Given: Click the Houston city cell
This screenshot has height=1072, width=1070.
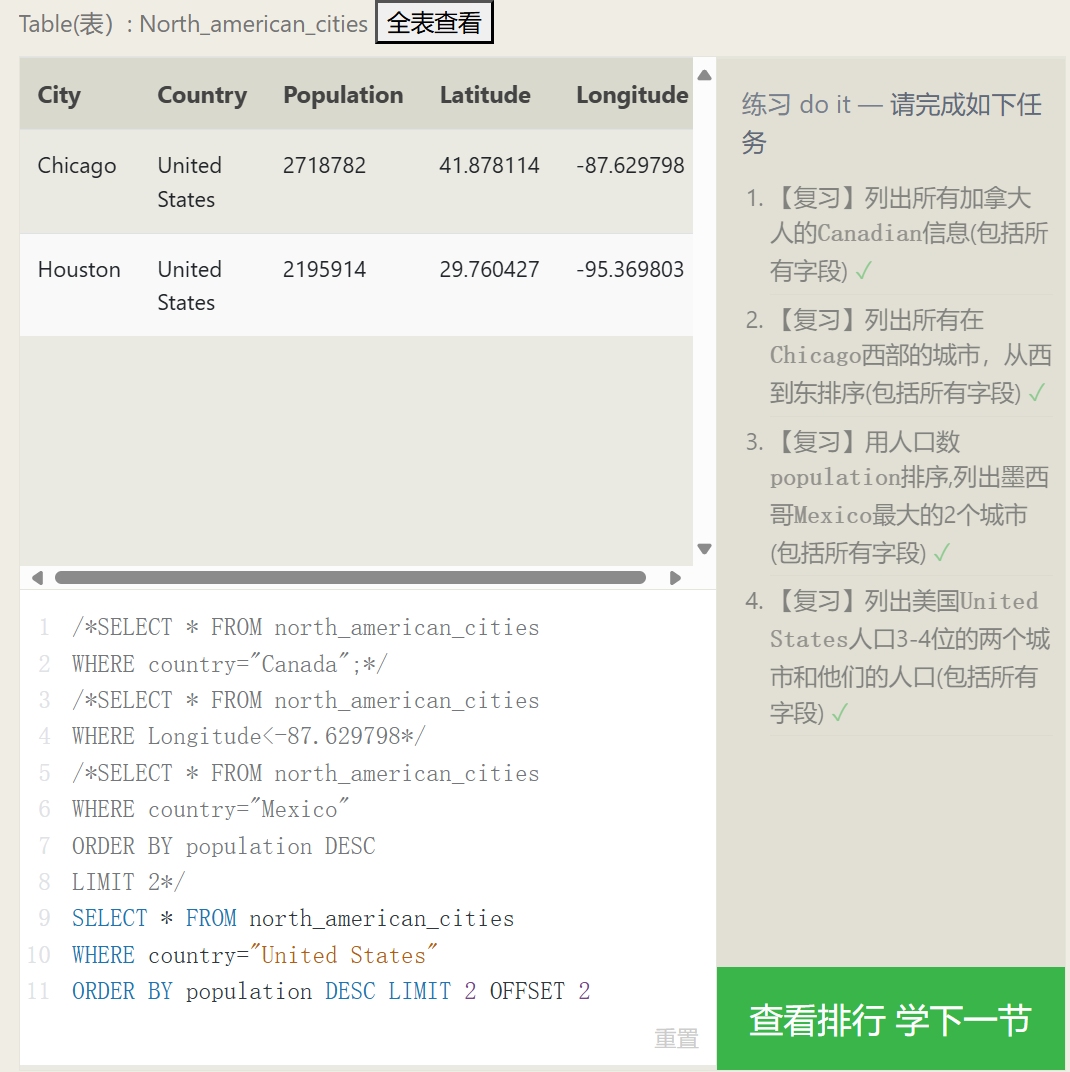Looking at the screenshot, I should pos(79,270).
